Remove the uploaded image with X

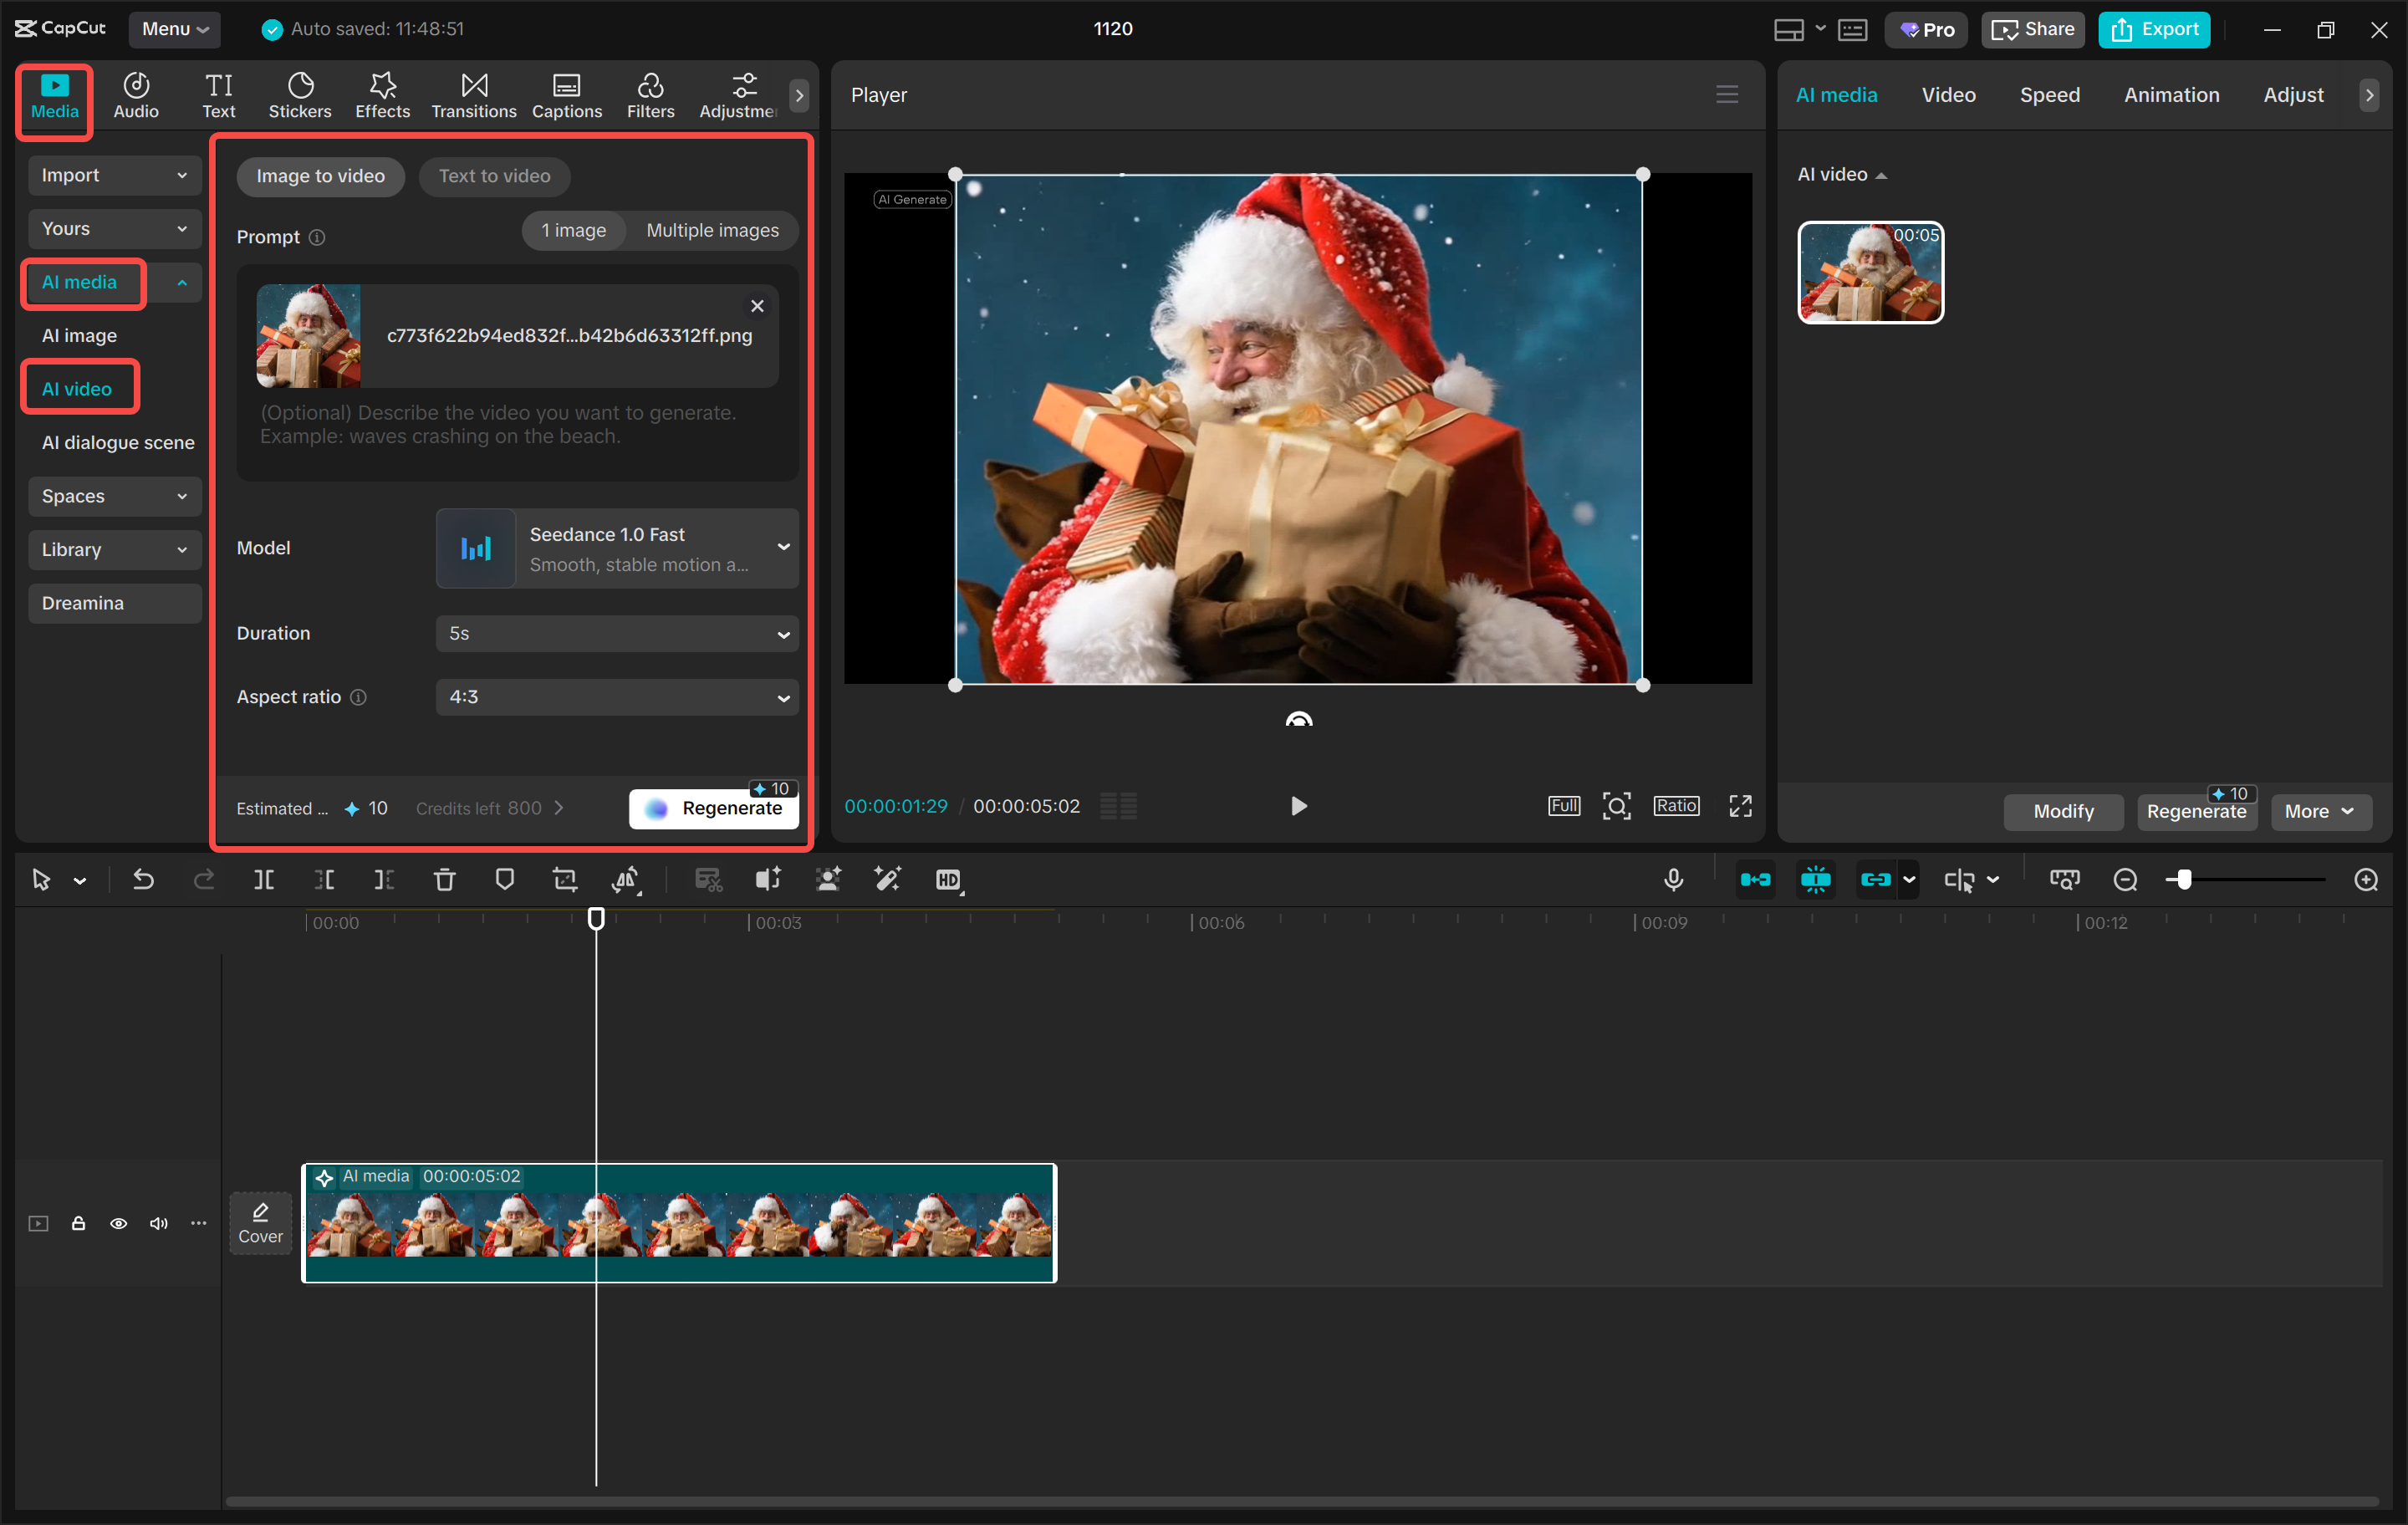coord(757,306)
